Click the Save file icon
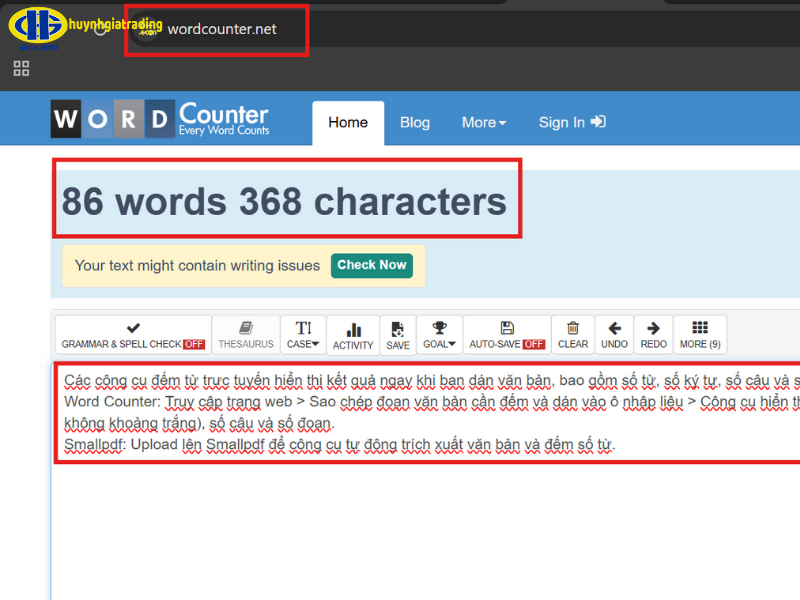The image size is (800, 600). click(x=398, y=336)
